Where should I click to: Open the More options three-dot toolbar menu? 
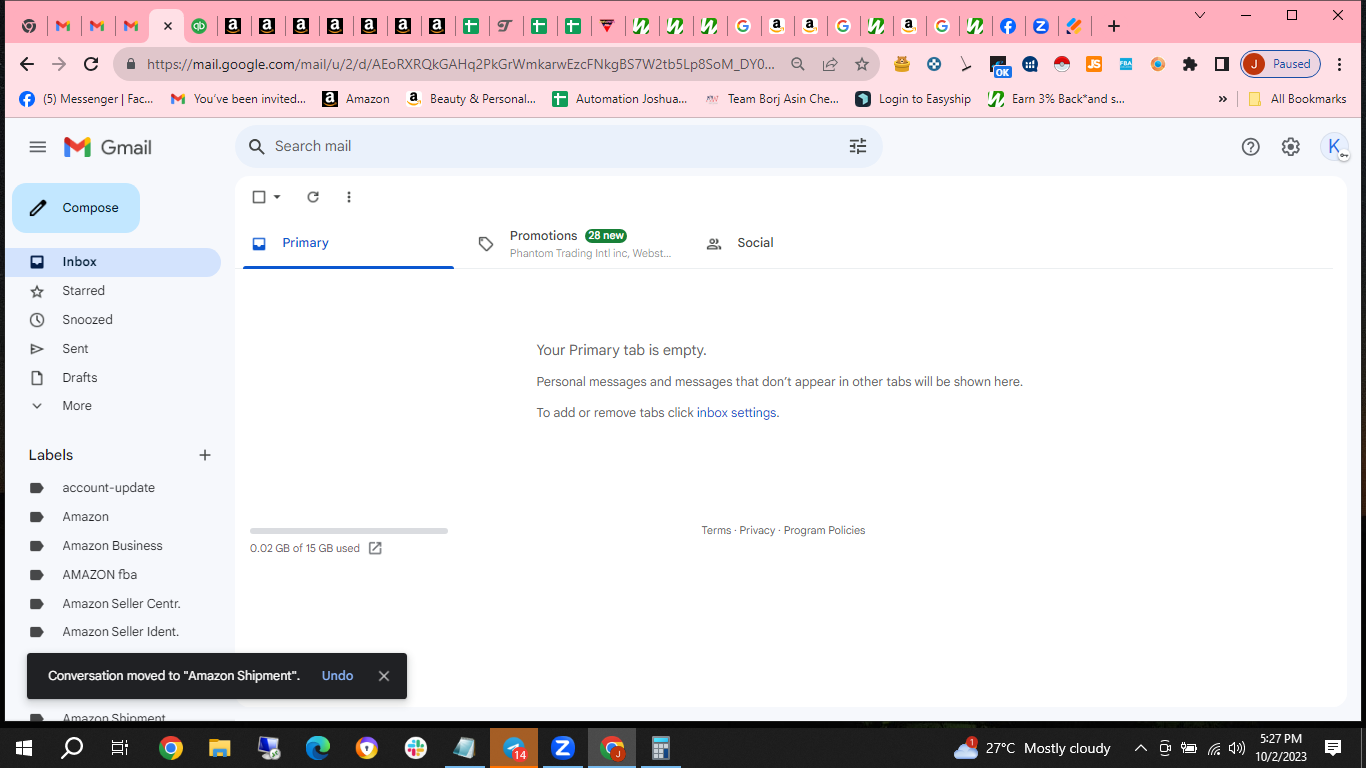[349, 197]
